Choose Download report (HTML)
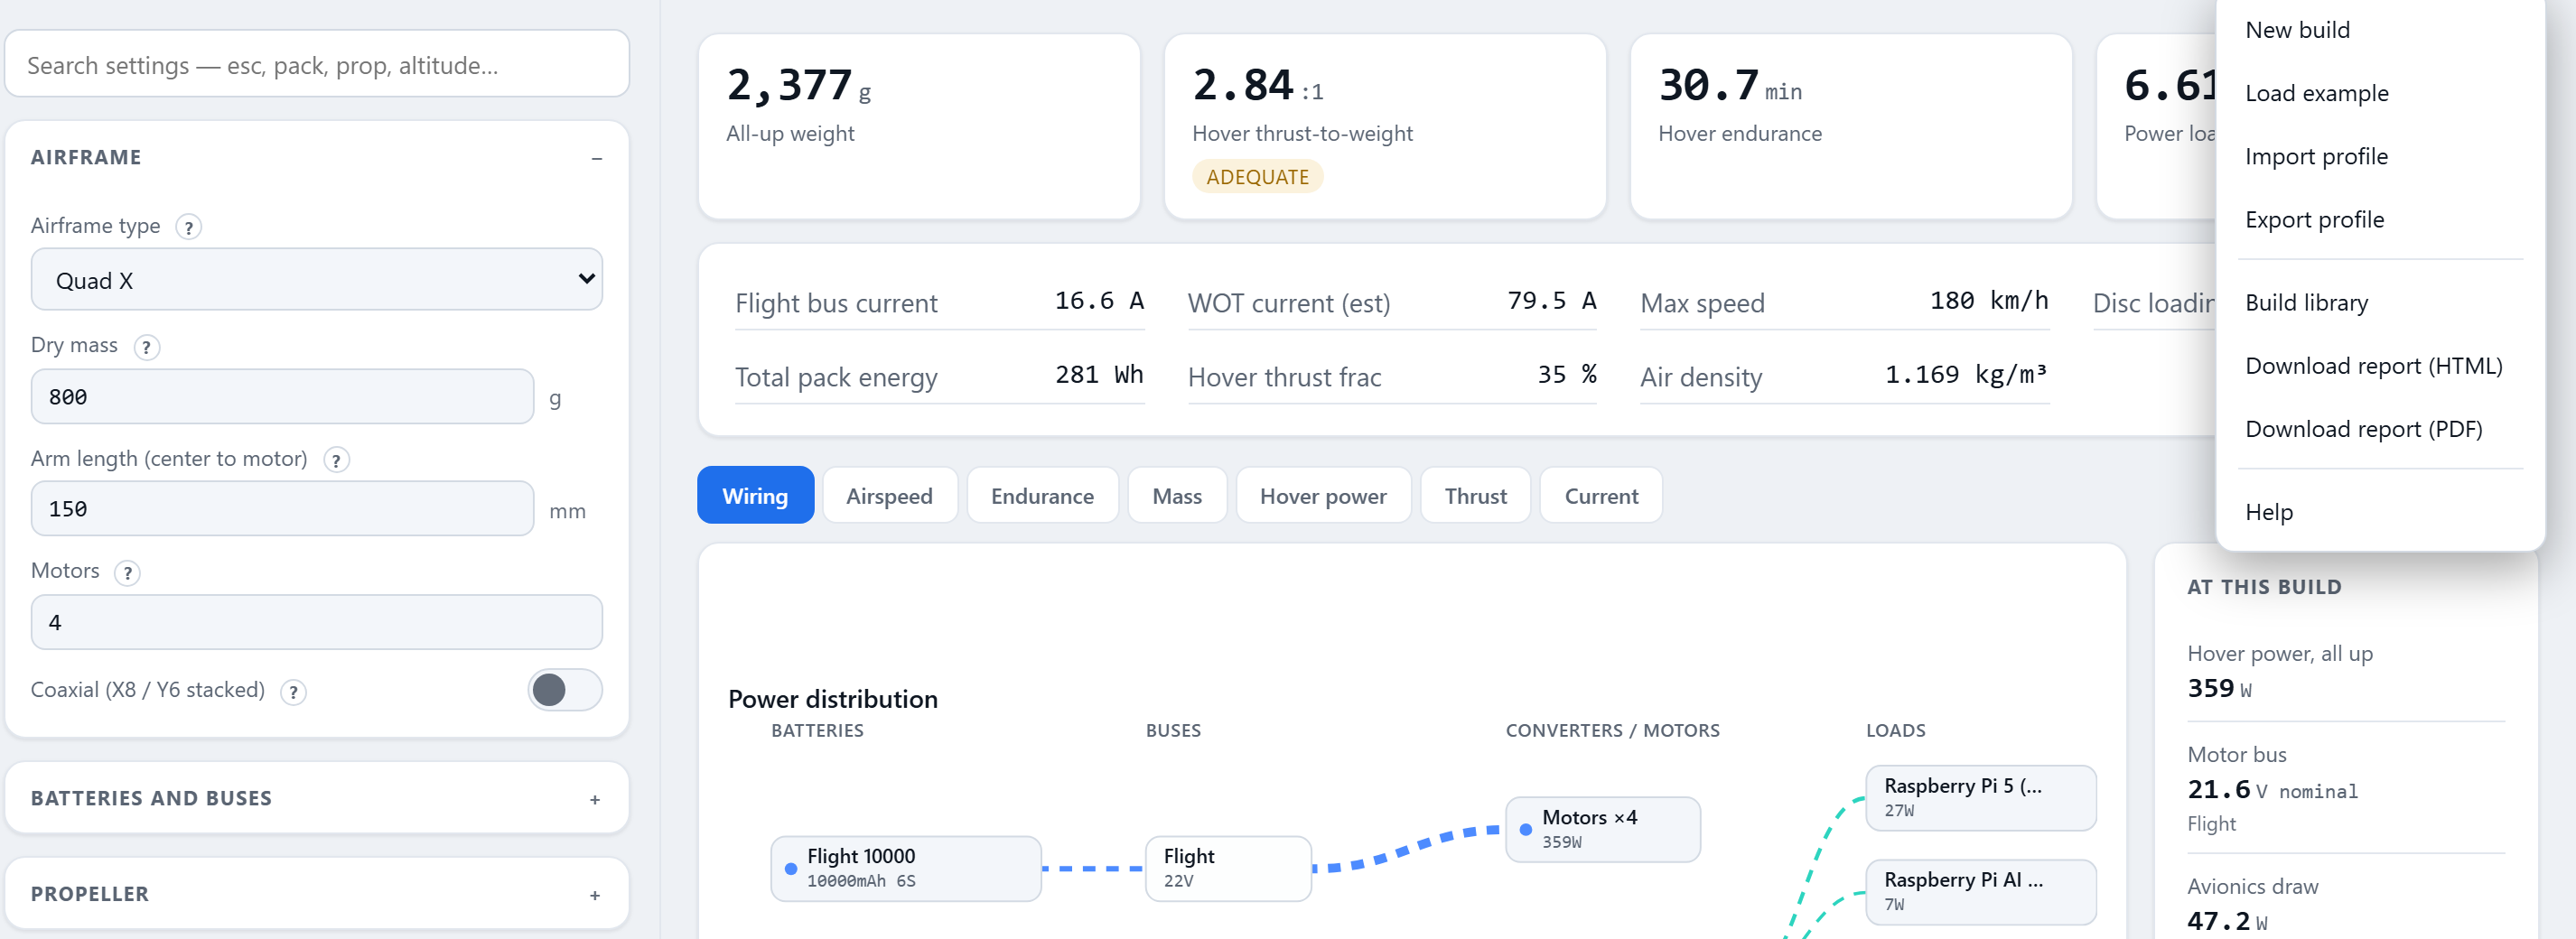This screenshot has width=2576, height=939. (x=2380, y=366)
